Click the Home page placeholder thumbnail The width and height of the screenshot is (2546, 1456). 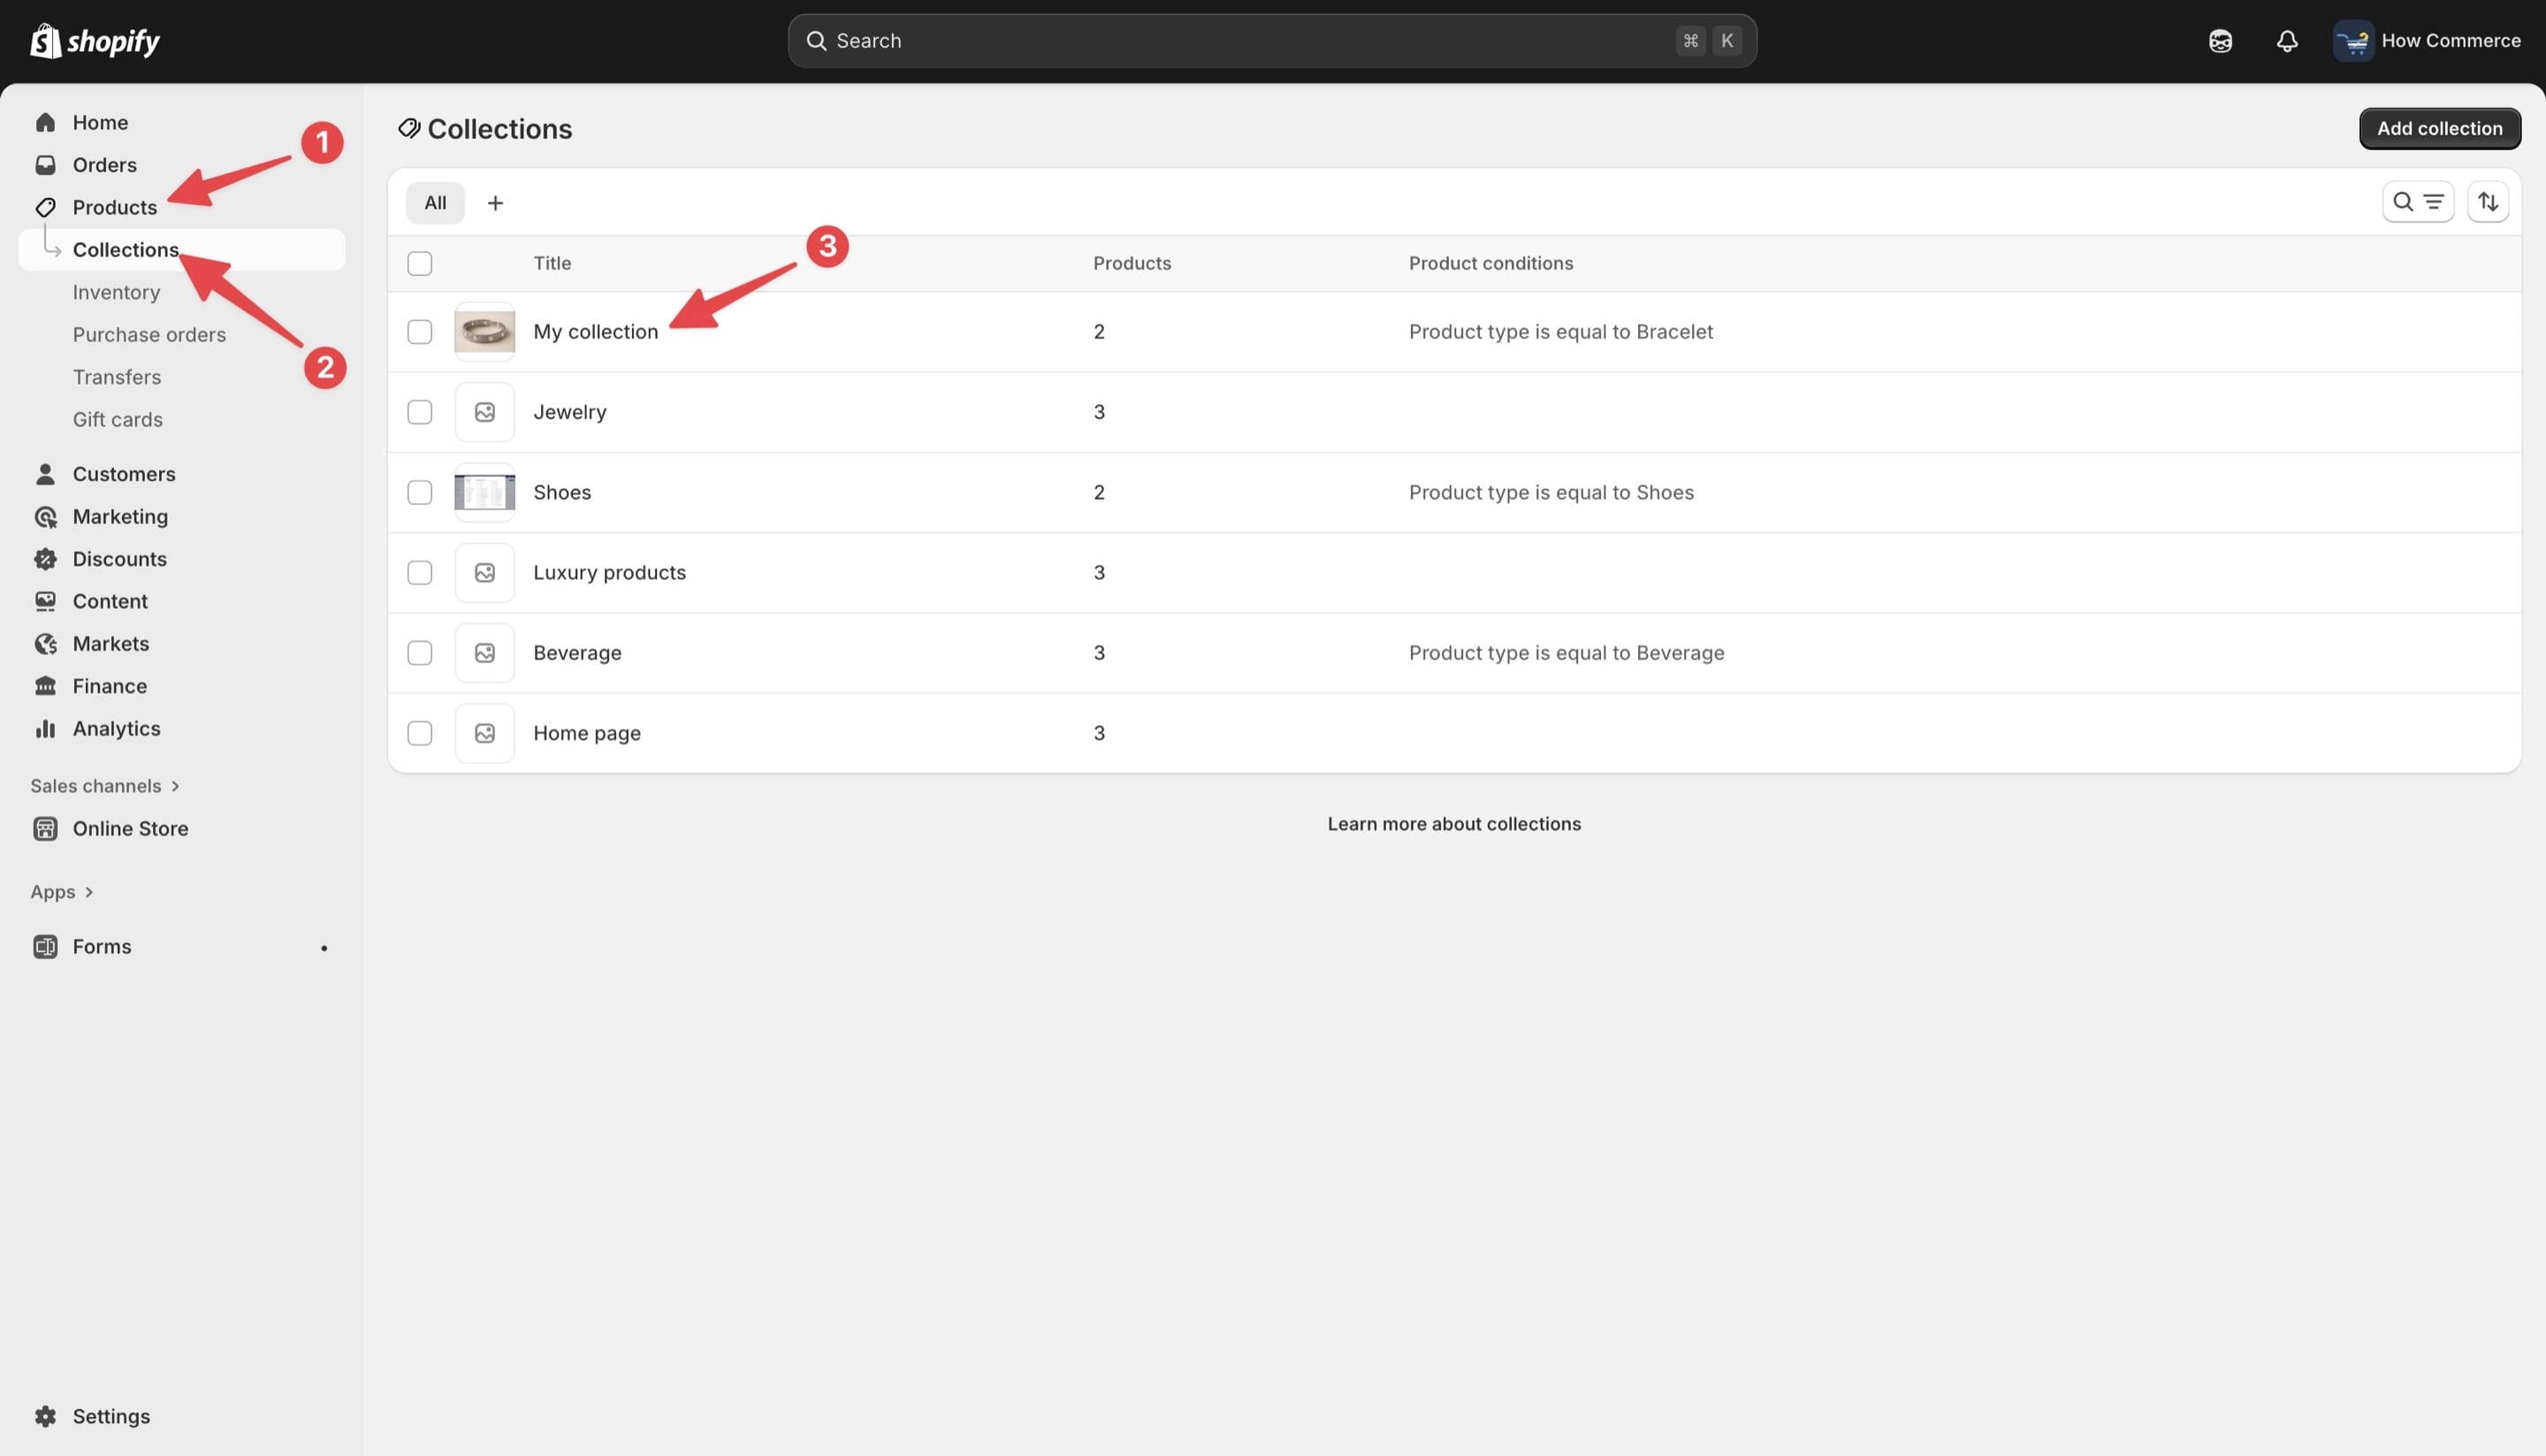pos(485,733)
